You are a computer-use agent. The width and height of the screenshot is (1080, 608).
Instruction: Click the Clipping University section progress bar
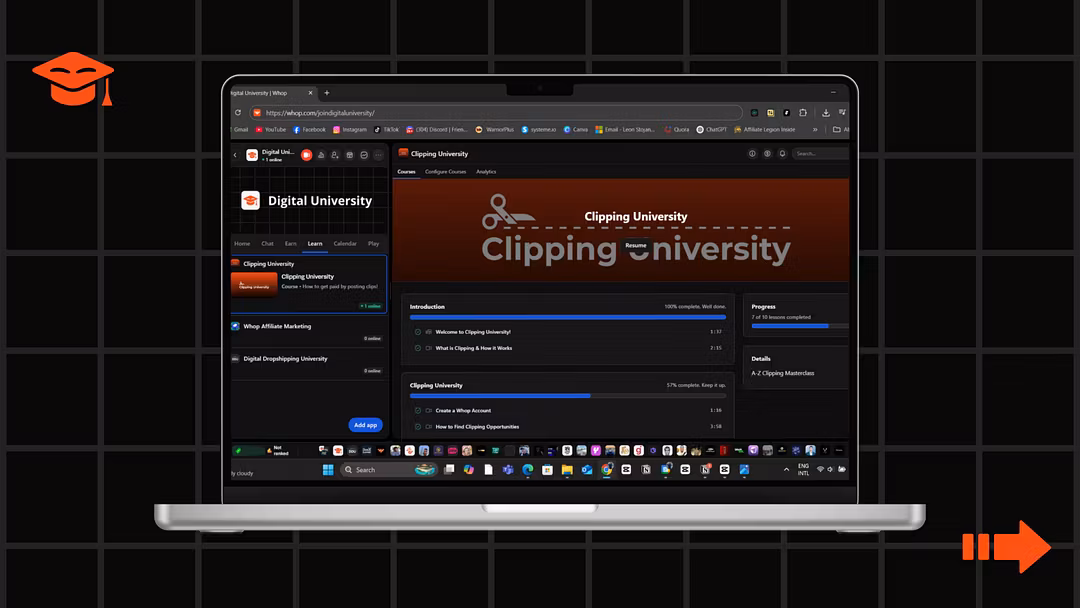(568, 396)
